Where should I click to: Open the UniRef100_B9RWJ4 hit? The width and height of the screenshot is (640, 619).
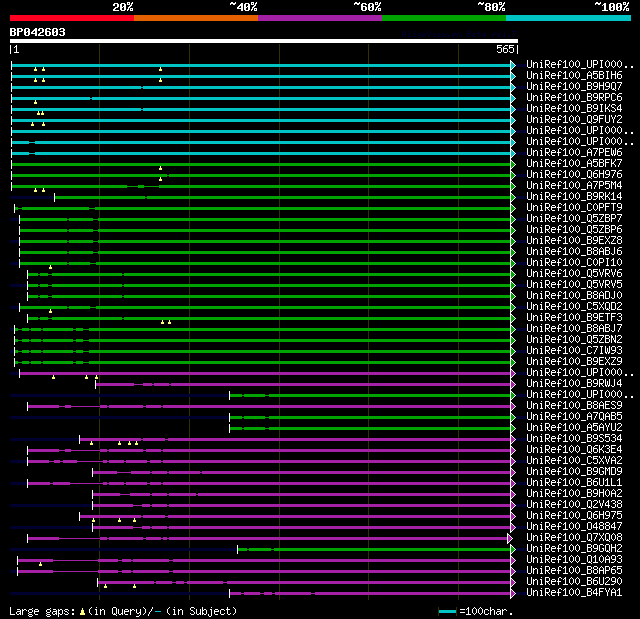[x=574, y=384]
